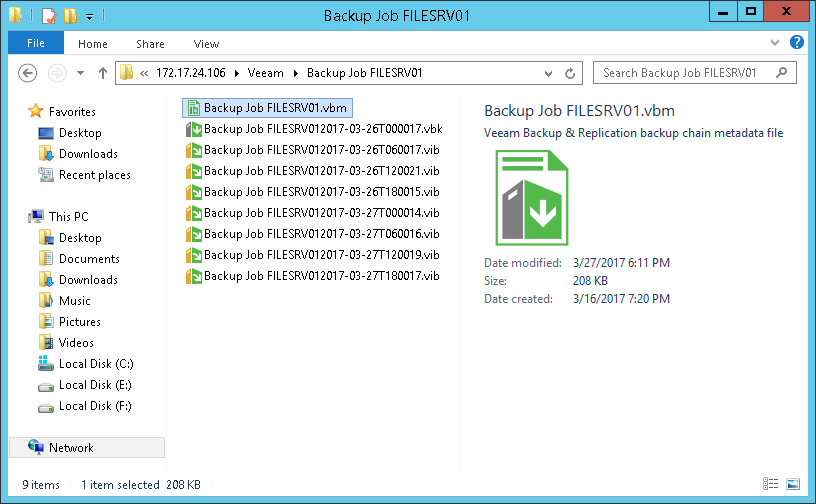816x504 pixels.
Task: Switch to Large icons view layout icon
Action: (x=793, y=484)
